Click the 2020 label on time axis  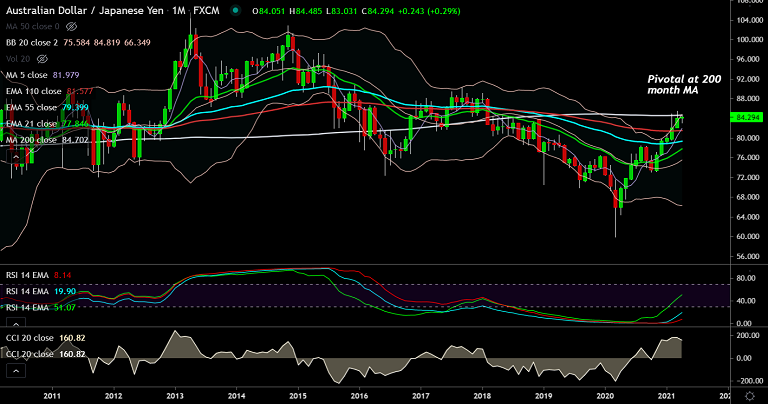point(605,396)
